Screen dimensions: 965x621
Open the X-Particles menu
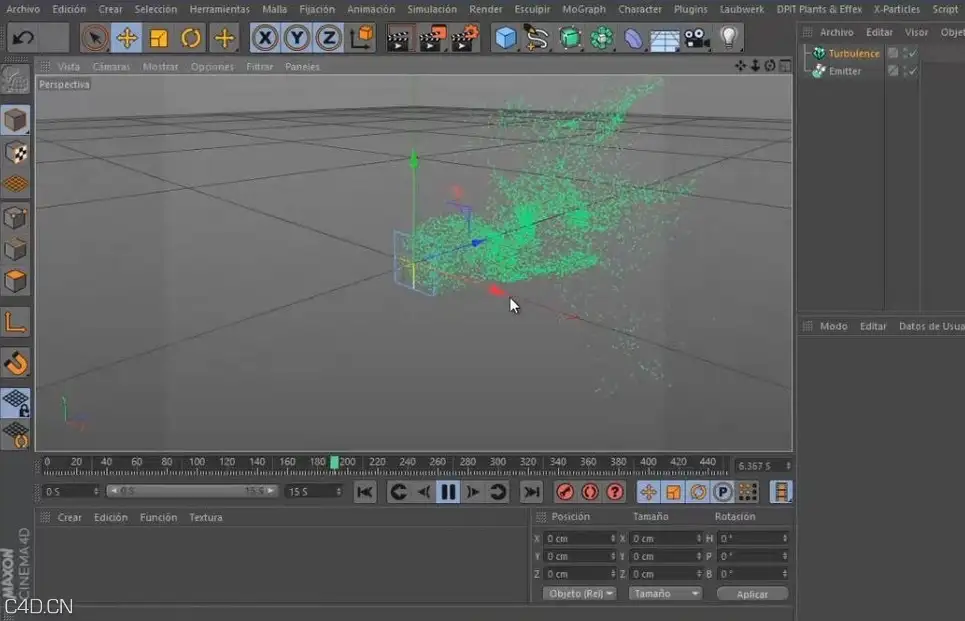click(x=897, y=9)
